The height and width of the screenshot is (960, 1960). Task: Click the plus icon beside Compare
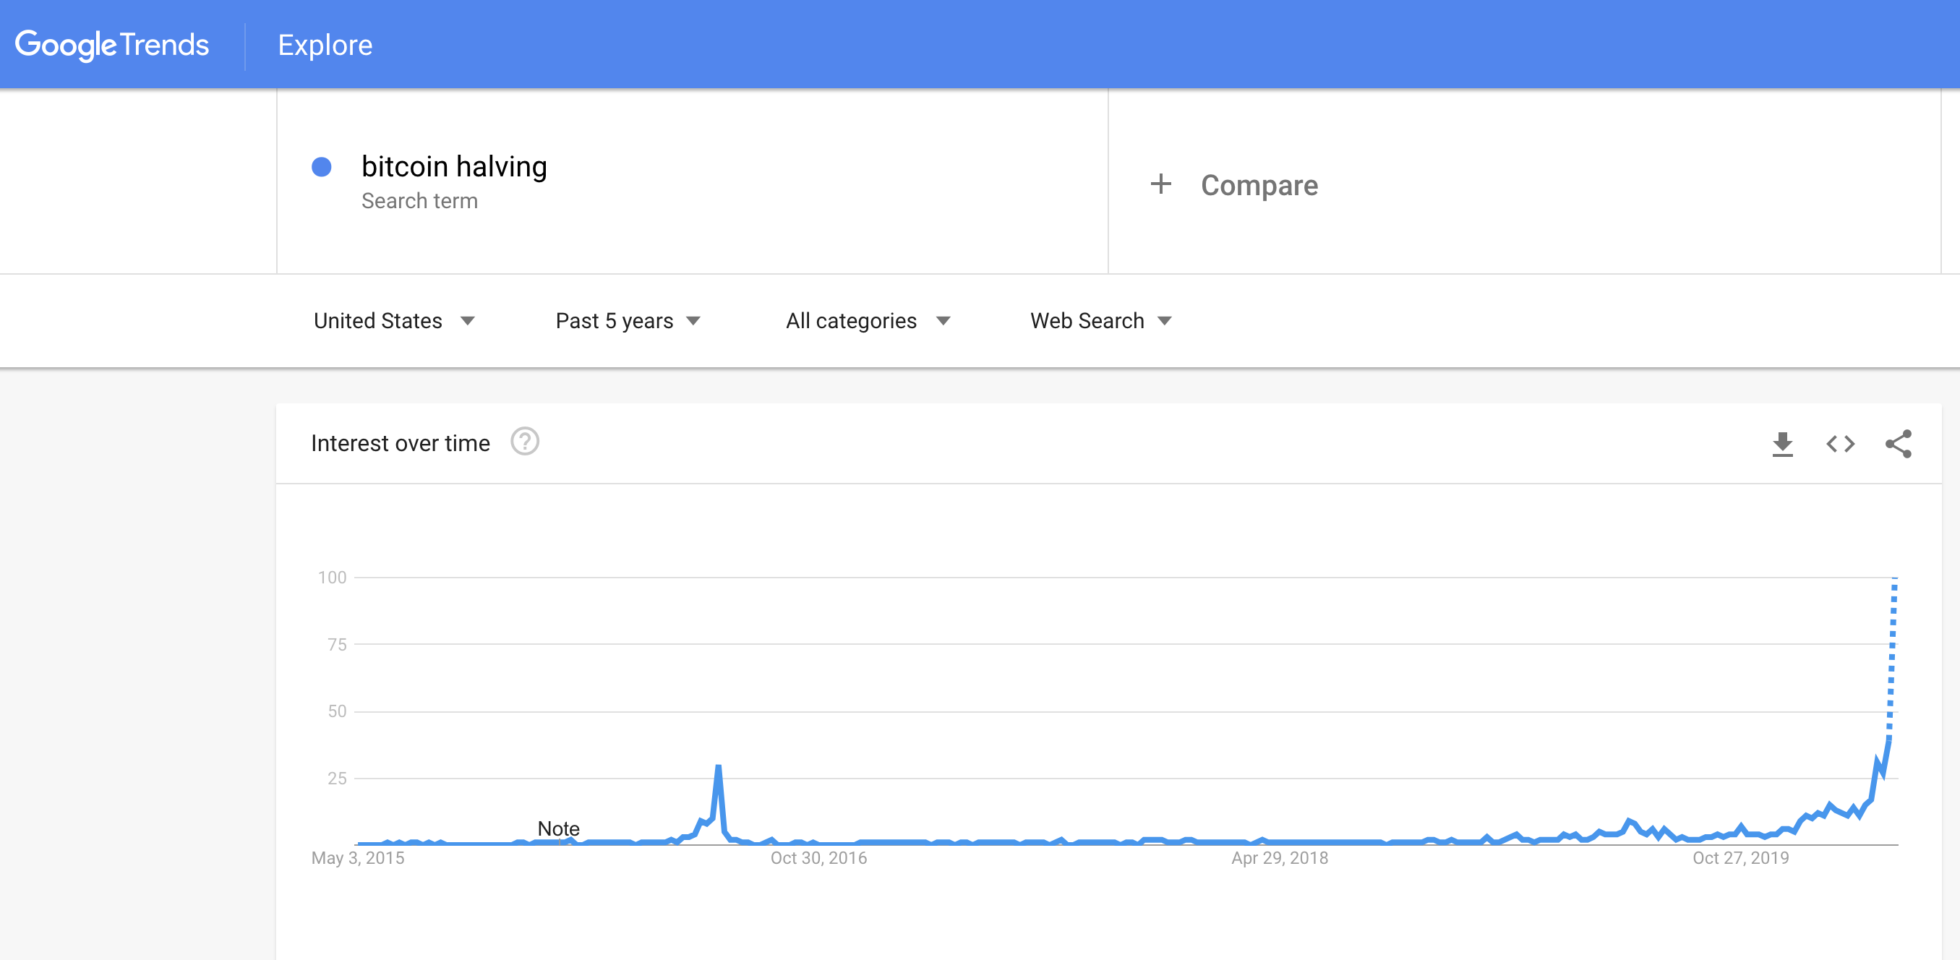(x=1160, y=184)
